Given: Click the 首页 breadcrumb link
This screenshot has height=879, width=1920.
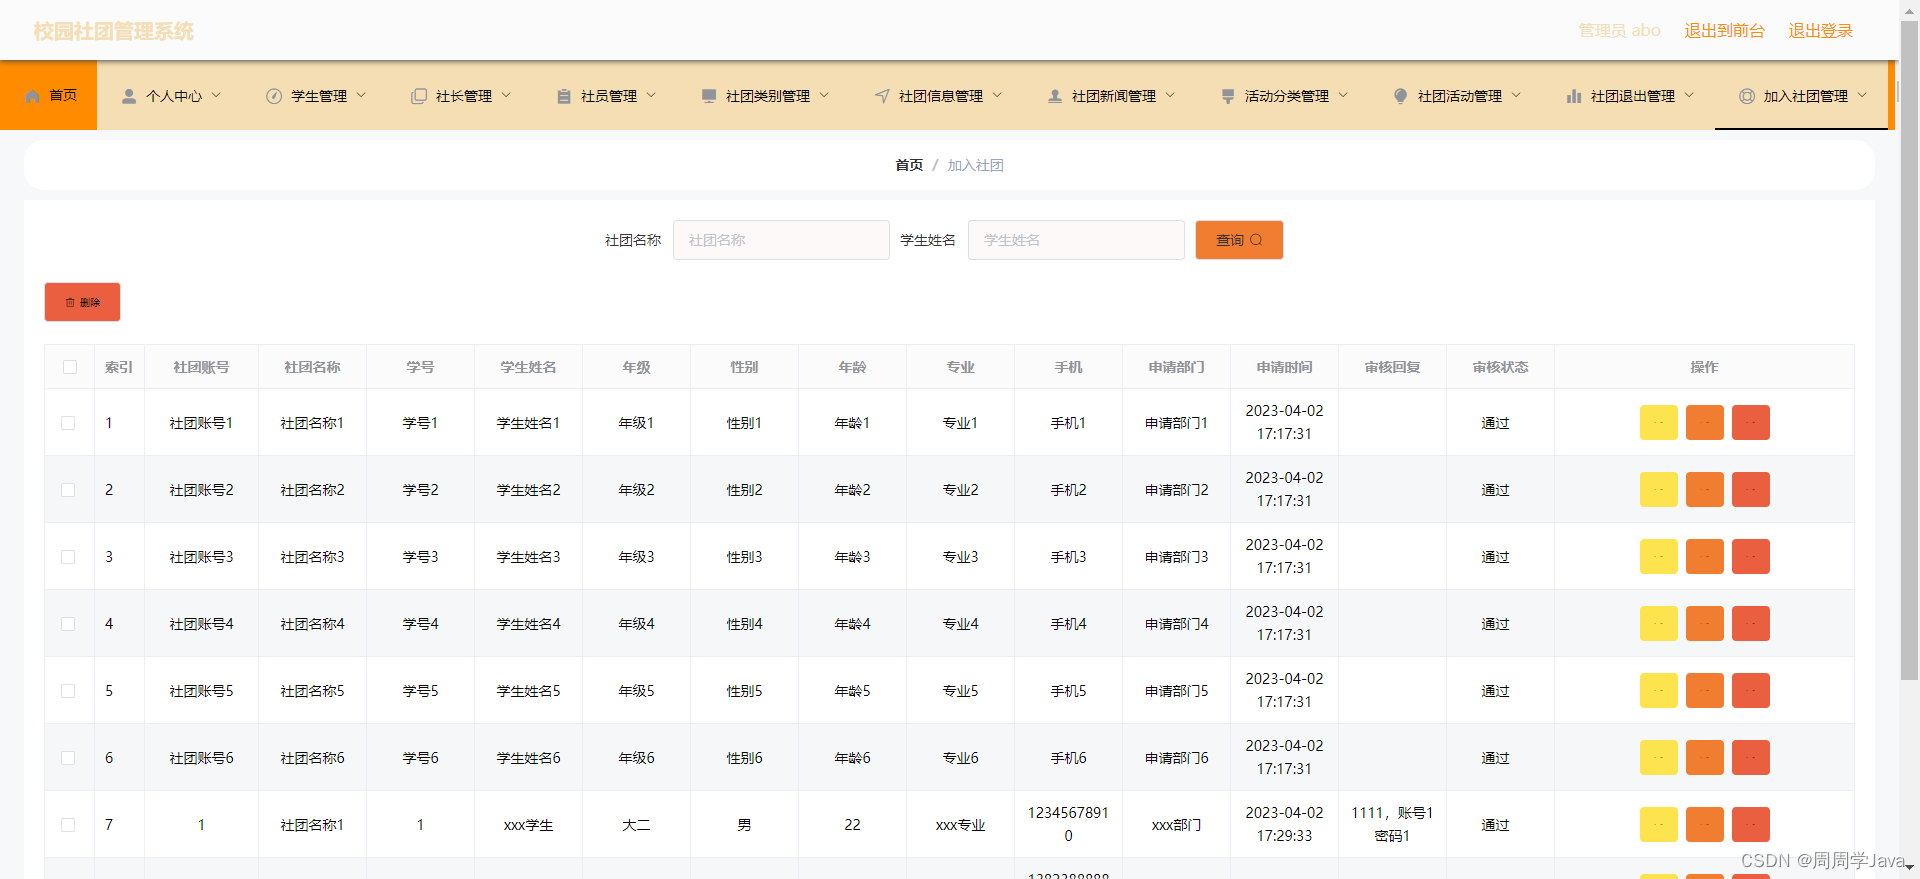Looking at the screenshot, I should click(x=909, y=165).
